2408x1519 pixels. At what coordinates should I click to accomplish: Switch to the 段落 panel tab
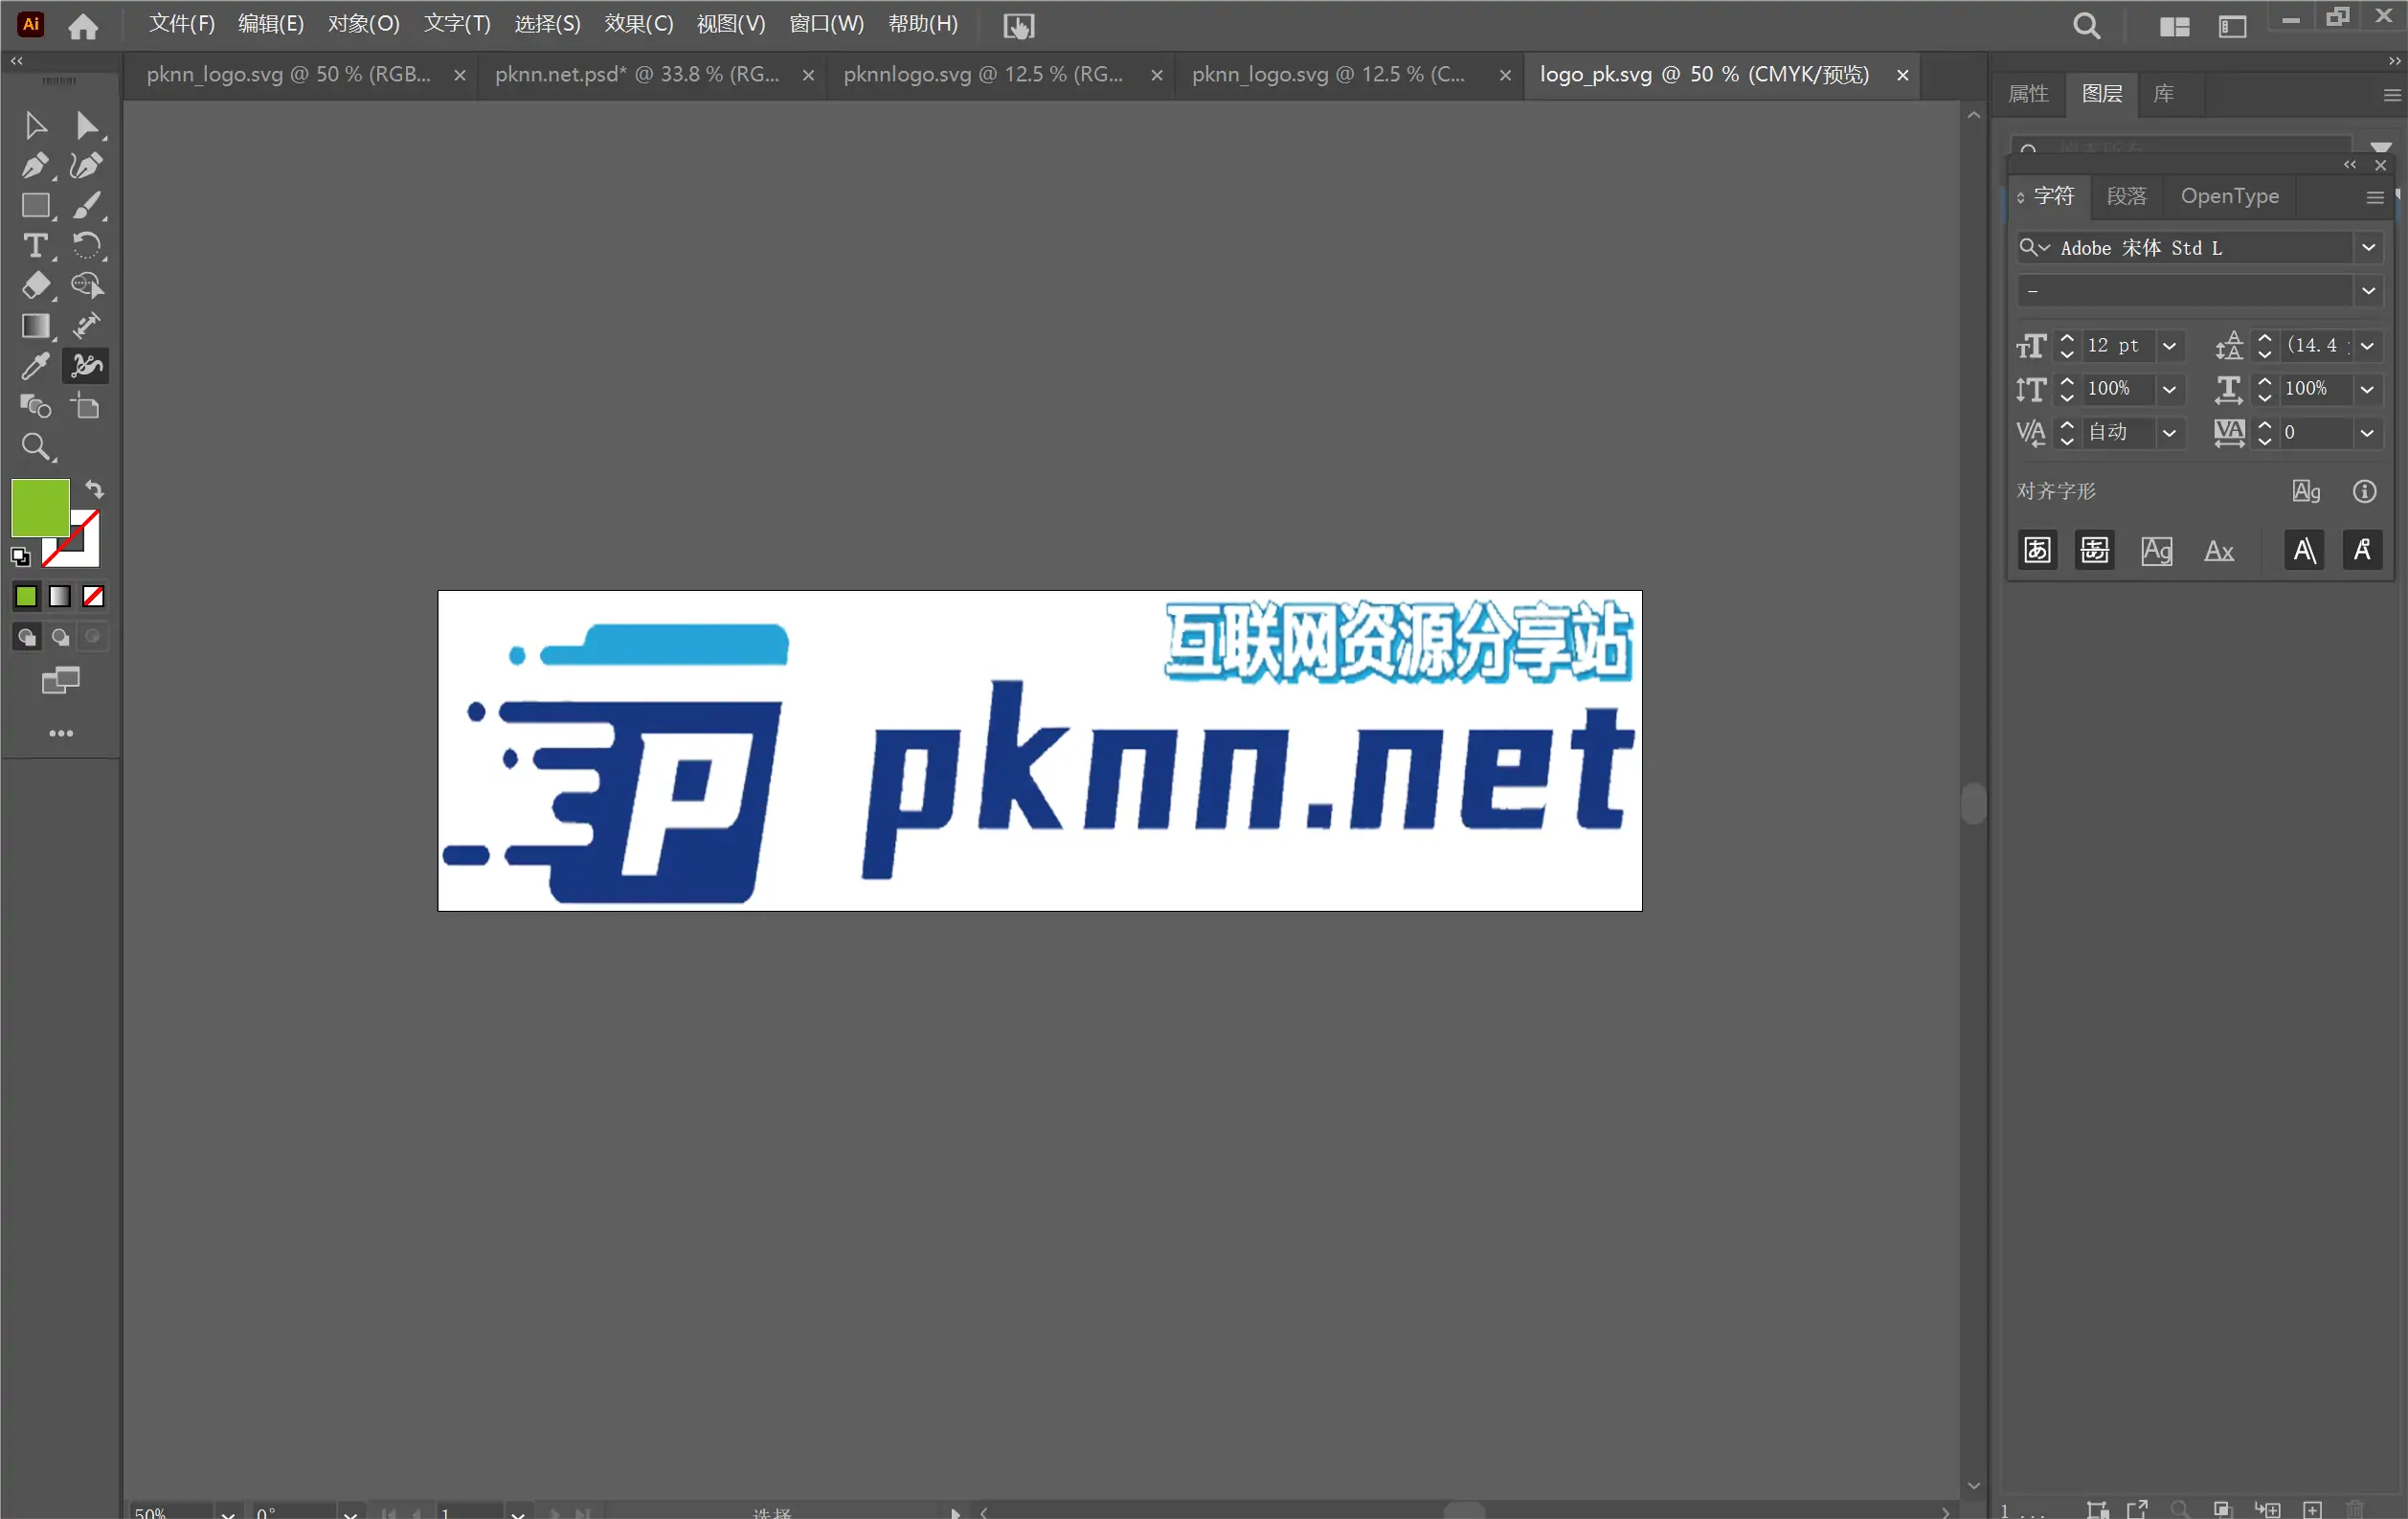(x=2126, y=196)
